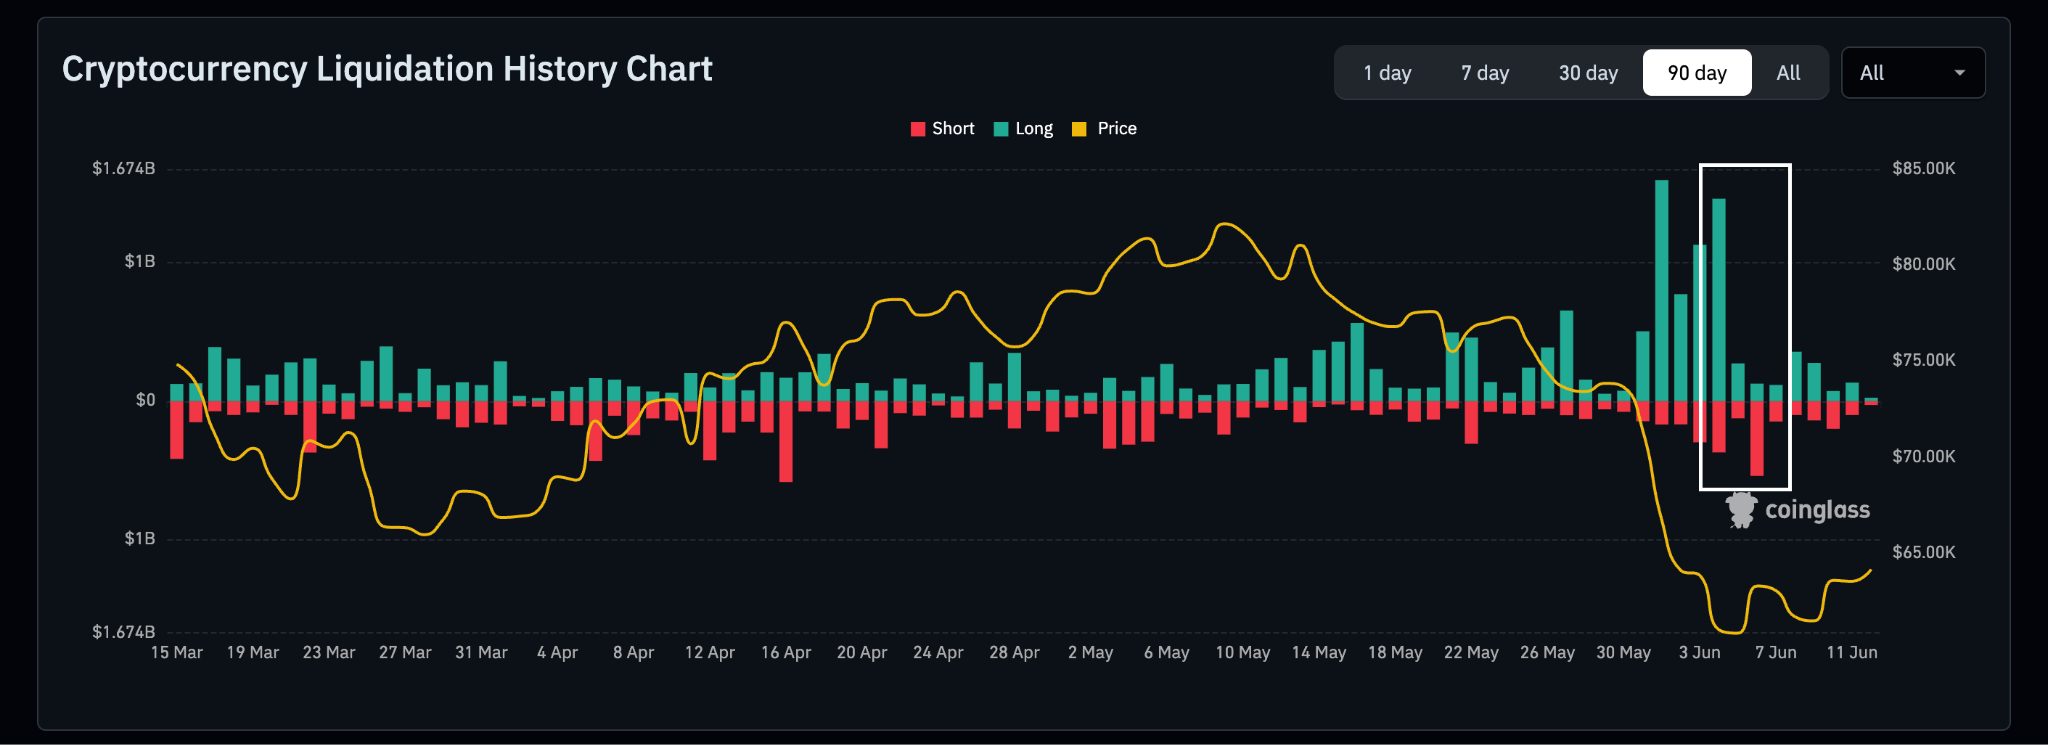
Task: Select the 1 day time range tab
Action: (x=1387, y=73)
